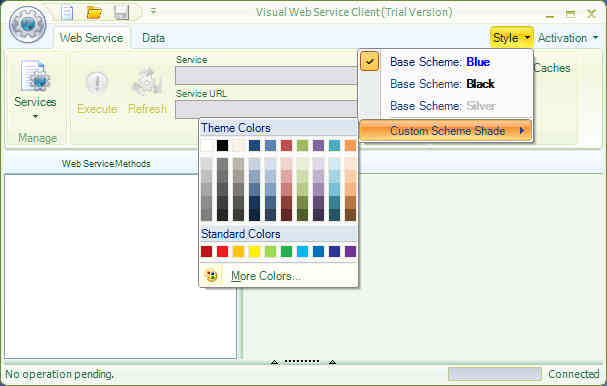Click the status bar progress bar

coord(494,374)
